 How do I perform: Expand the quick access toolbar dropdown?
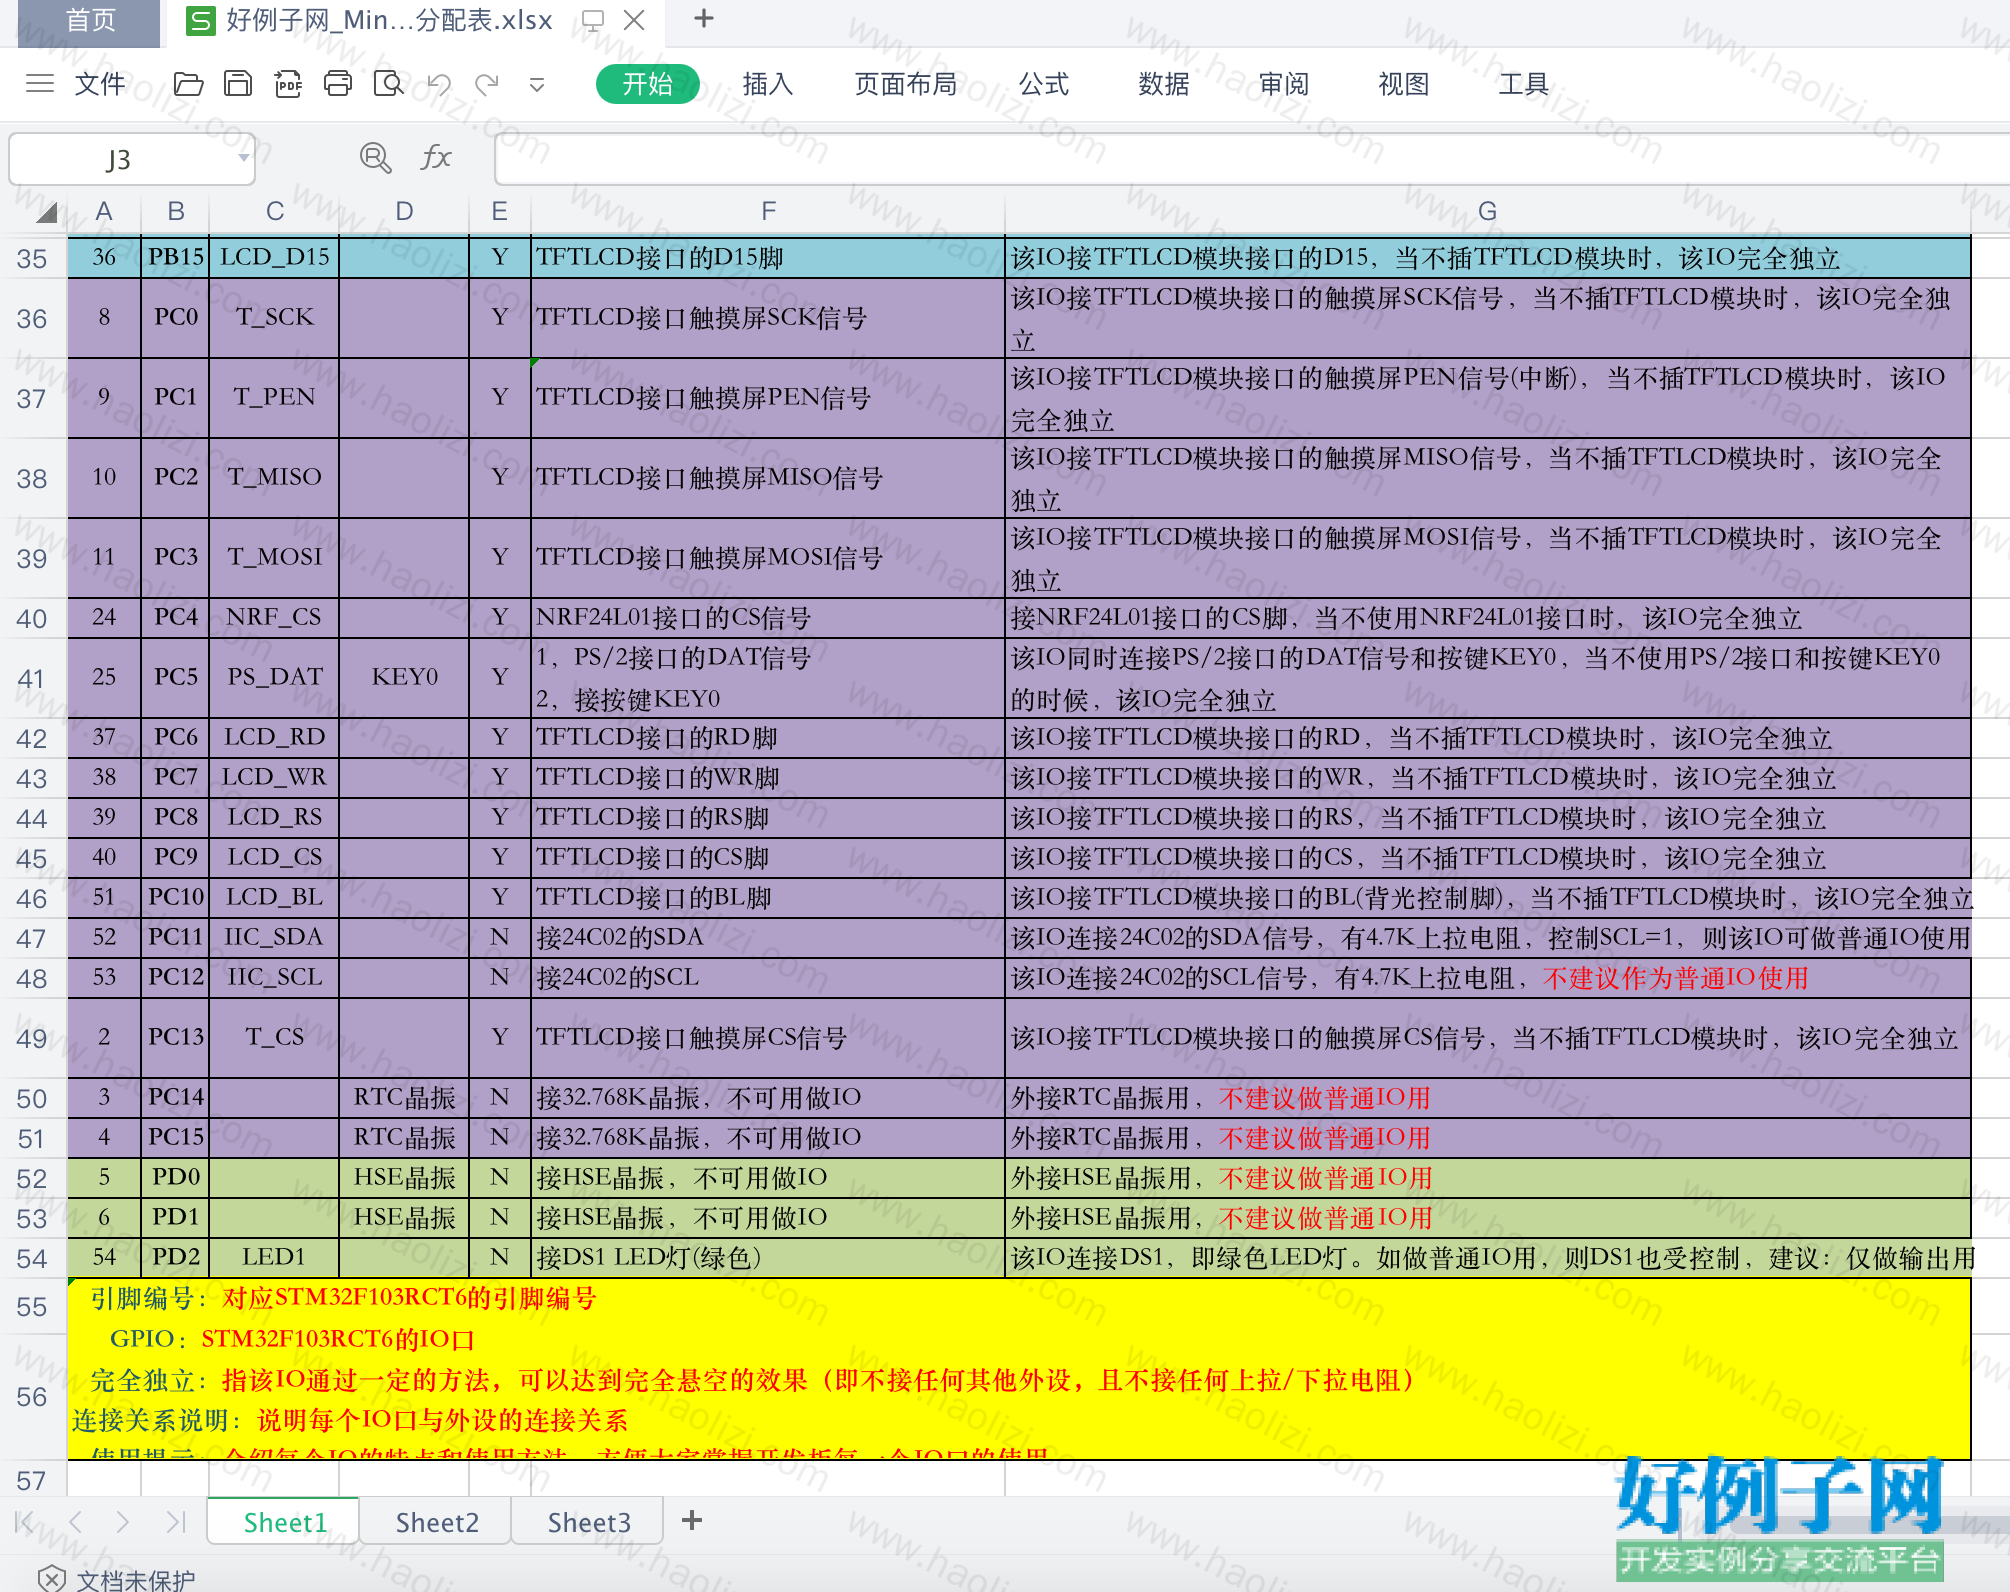(x=537, y=85)
